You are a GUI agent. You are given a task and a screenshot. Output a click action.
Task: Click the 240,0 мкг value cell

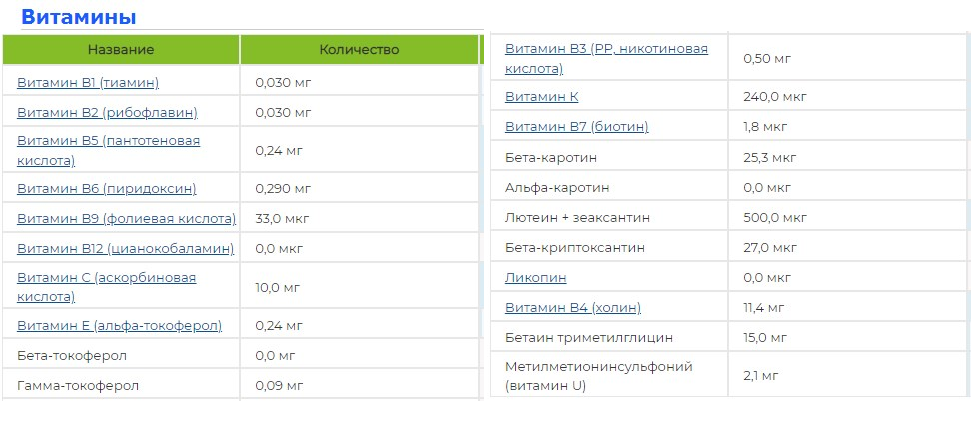pos(775,97)
